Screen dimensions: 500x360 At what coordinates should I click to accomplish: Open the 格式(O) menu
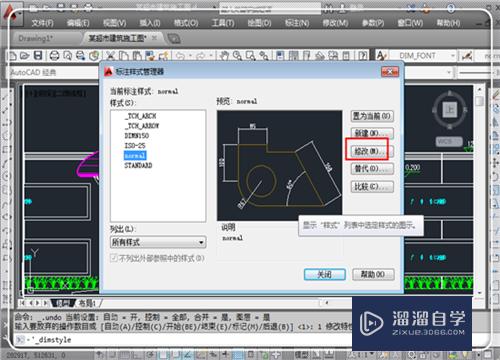pyautogui.click(x=186, y=23)
